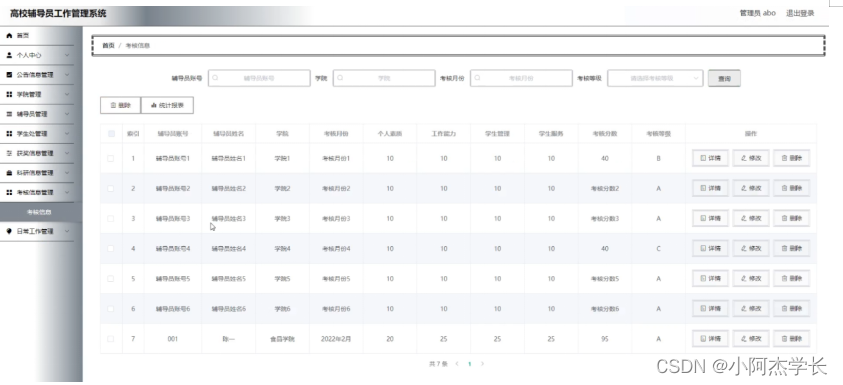Check the checkbox for row 3 辅导员账号3
843x385 pixels.
(111, 219)
